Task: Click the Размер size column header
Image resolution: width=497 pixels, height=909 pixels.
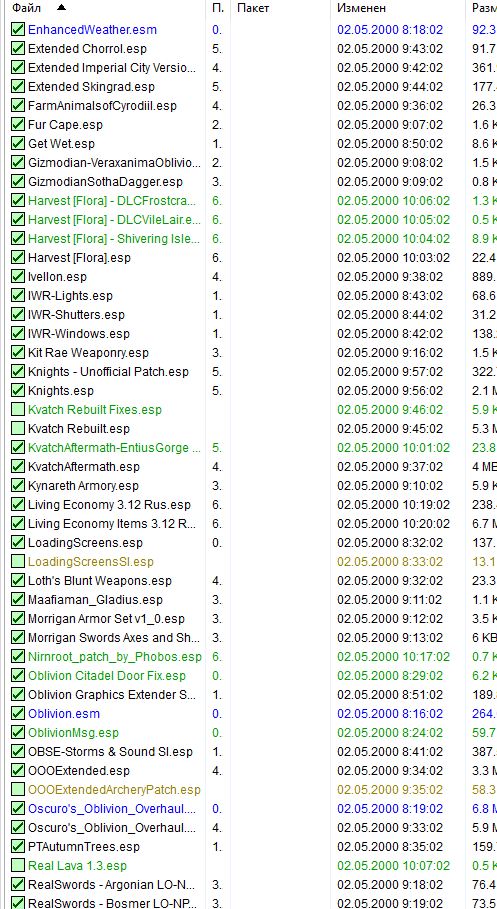Action: (484, 8)
